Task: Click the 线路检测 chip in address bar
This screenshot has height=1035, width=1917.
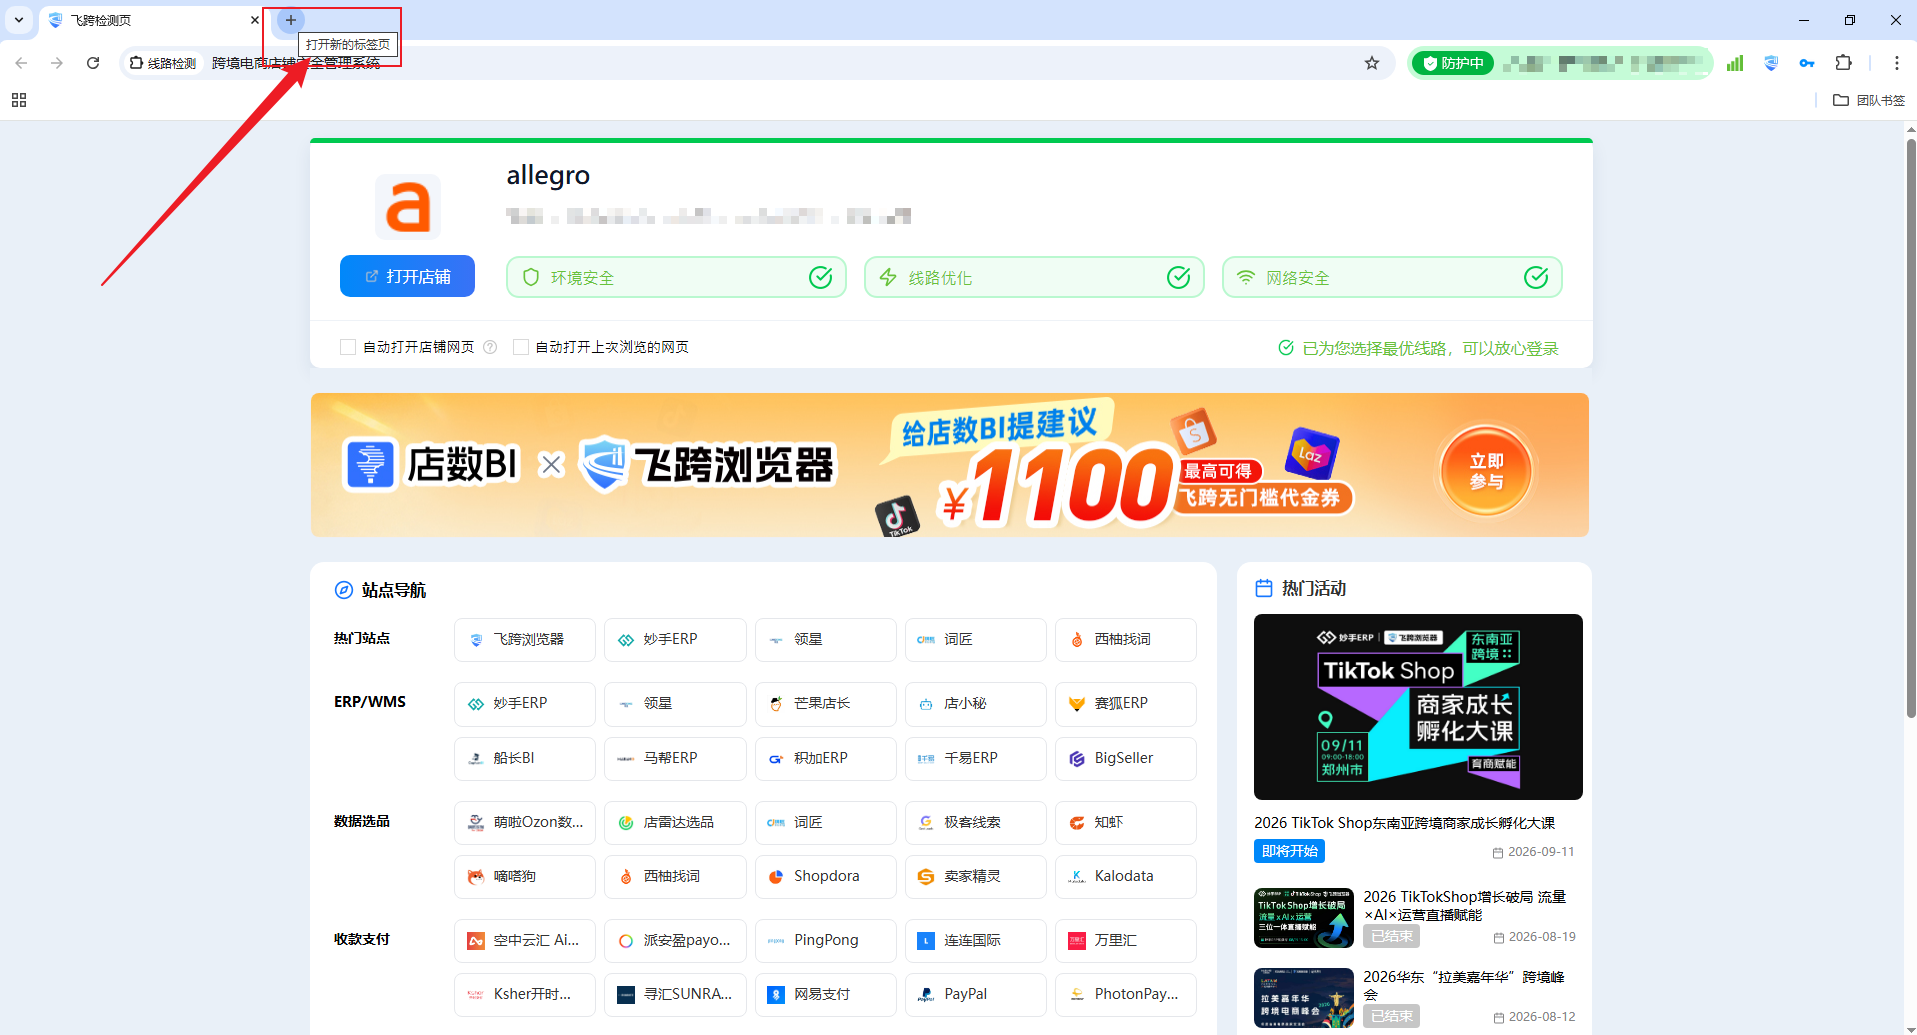Action: pos(163,63)
